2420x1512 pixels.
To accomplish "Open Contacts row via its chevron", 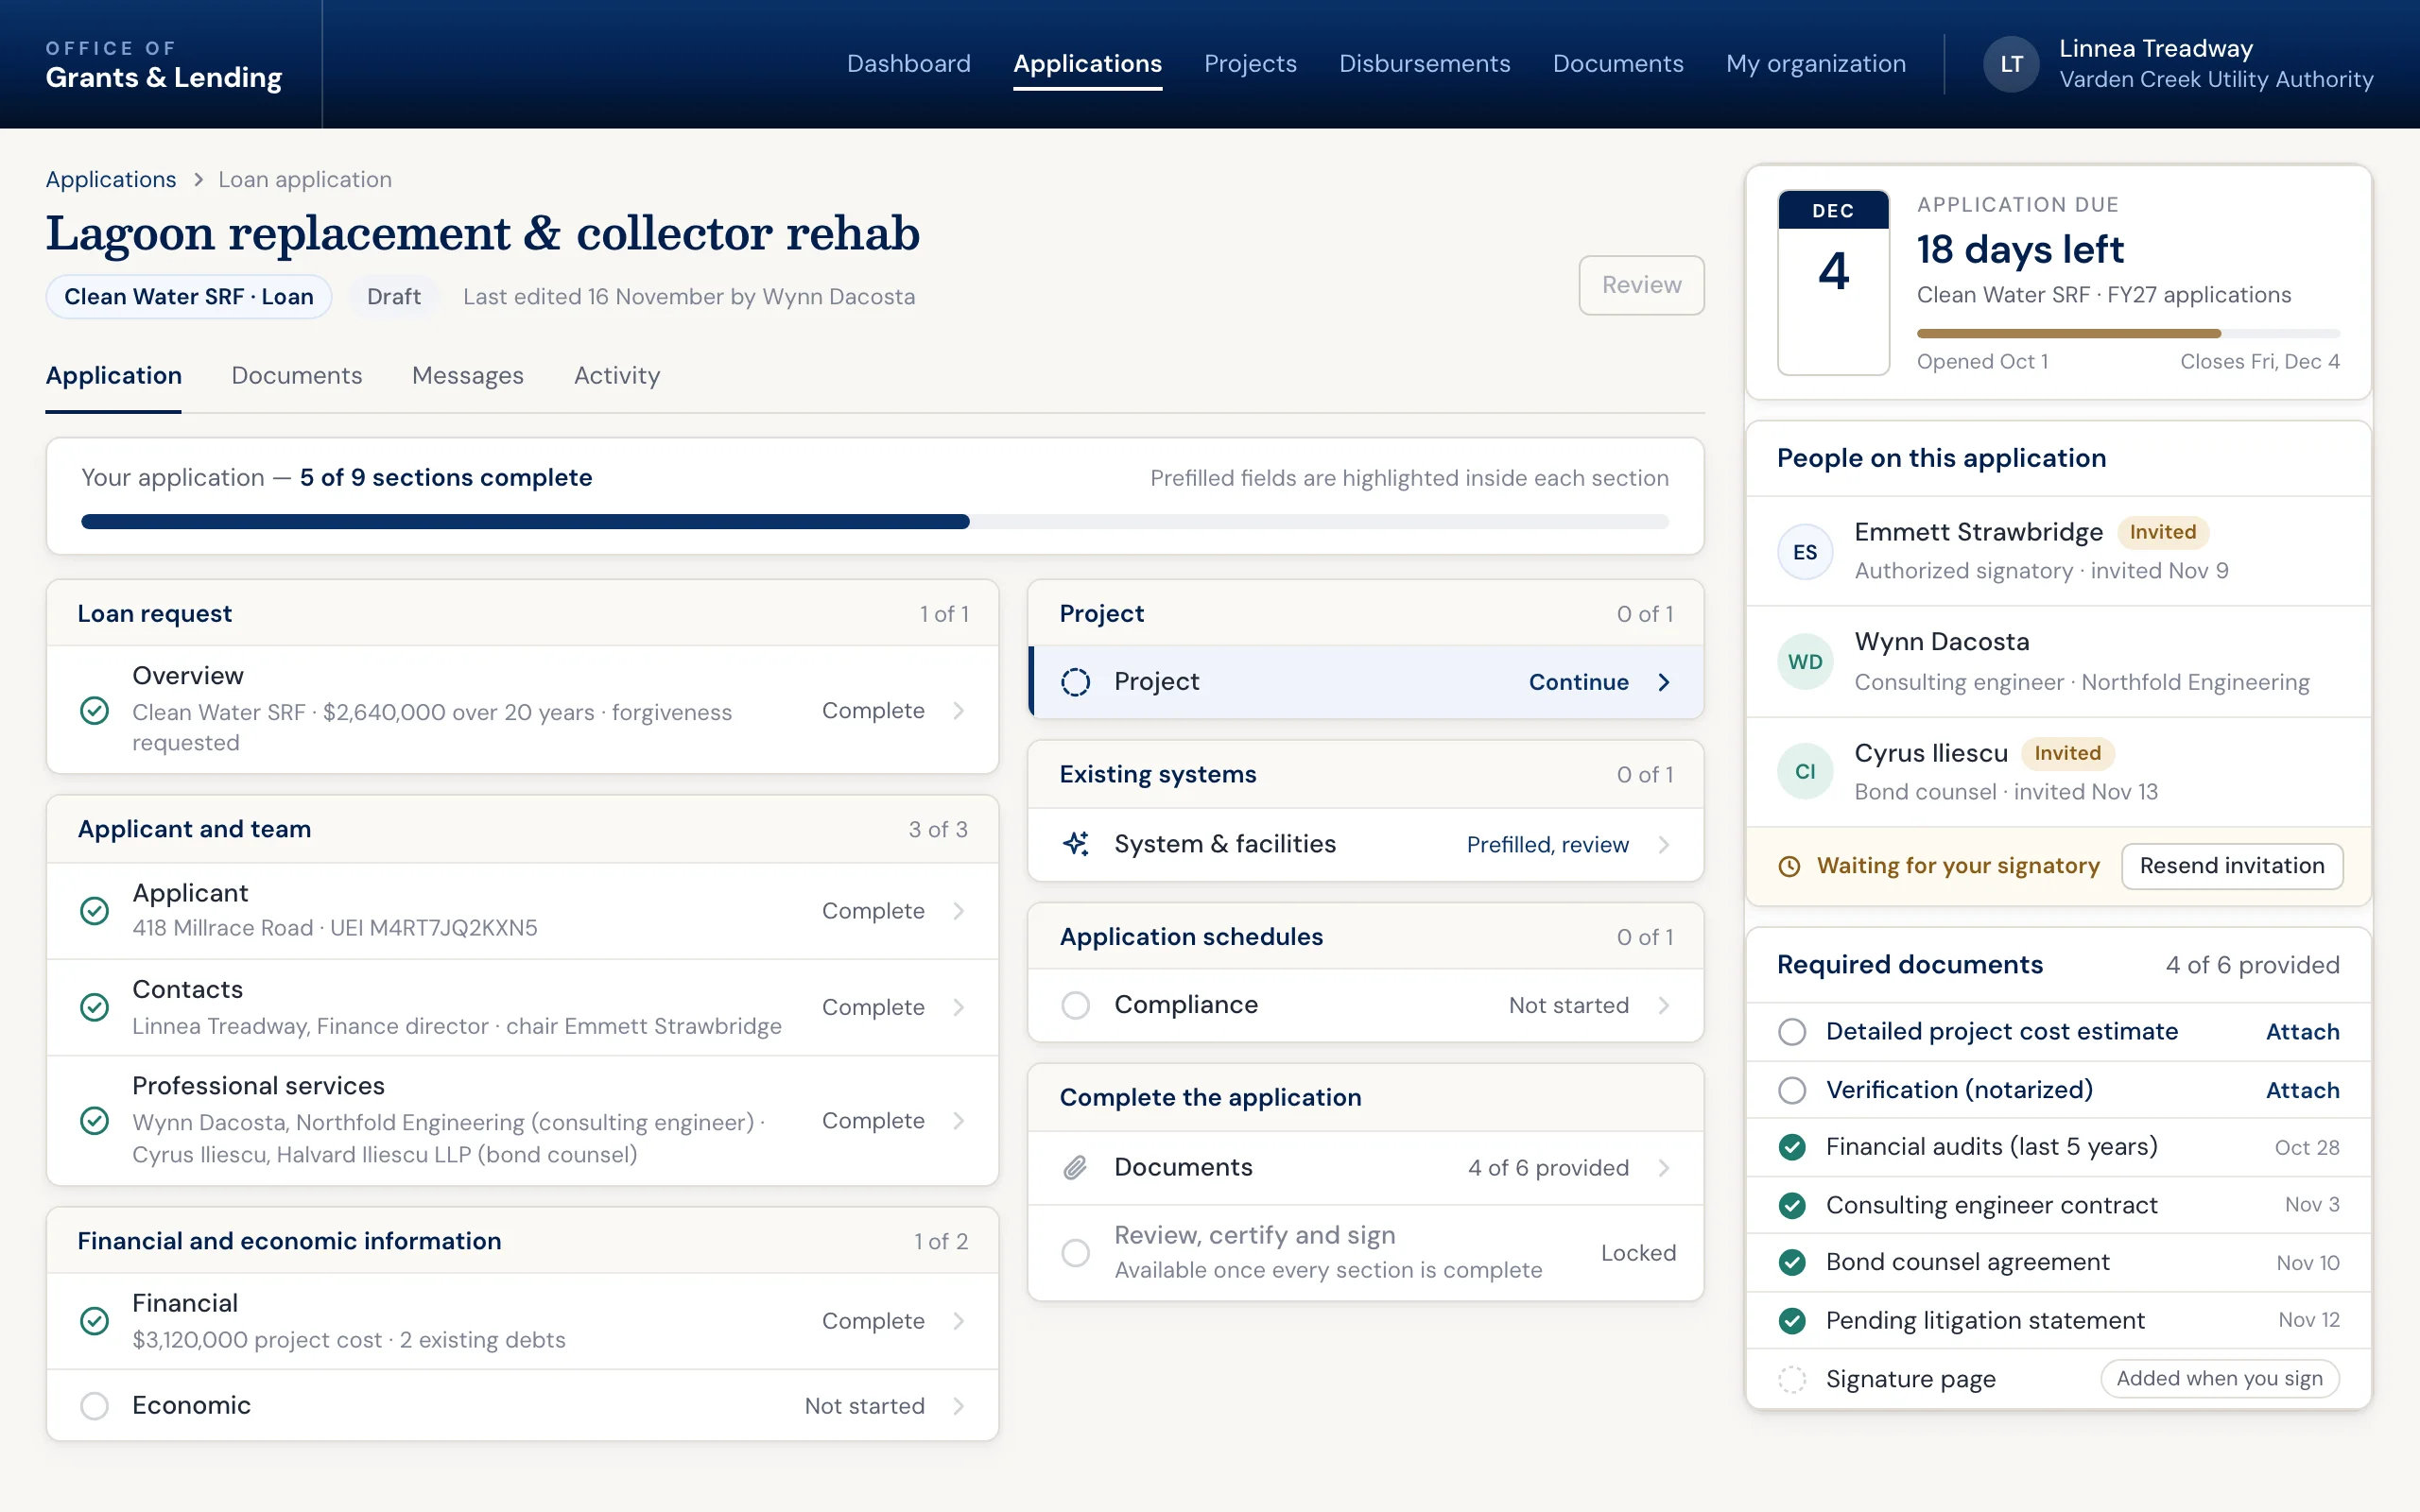I will pyautogui.click(x=958, y=1007).
